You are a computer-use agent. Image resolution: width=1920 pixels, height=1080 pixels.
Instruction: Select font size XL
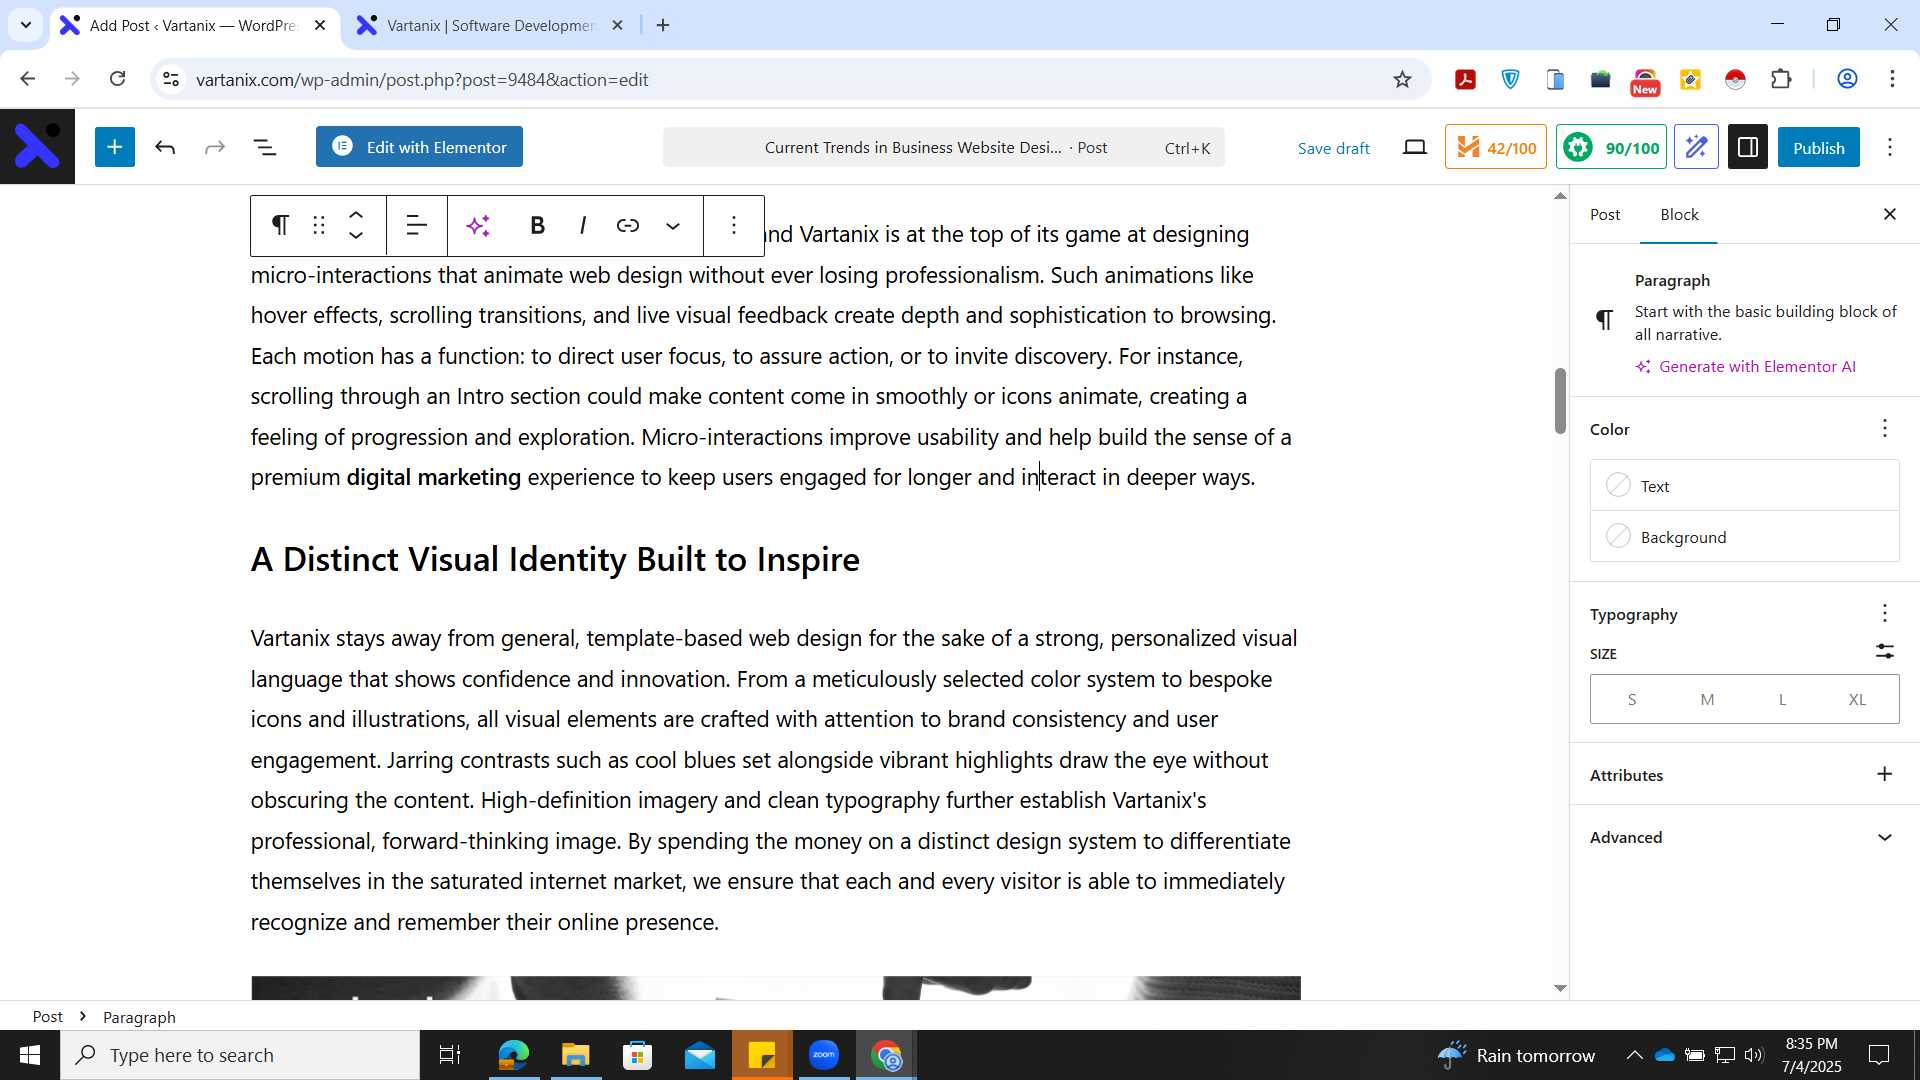pyautogui.click(x=1857, y=700)
